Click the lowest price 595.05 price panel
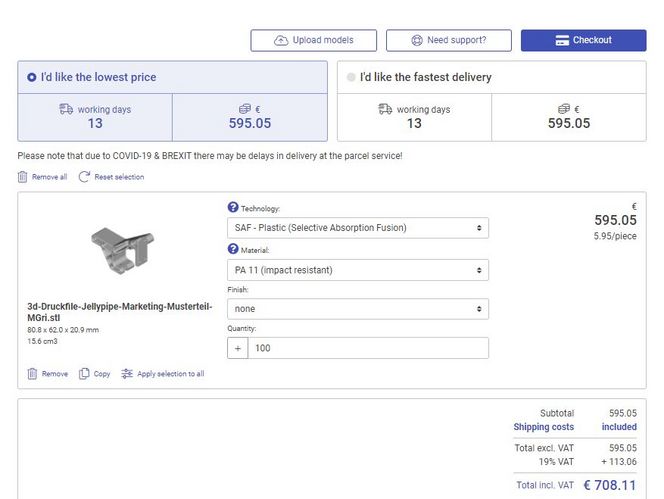 pos(249,117)
